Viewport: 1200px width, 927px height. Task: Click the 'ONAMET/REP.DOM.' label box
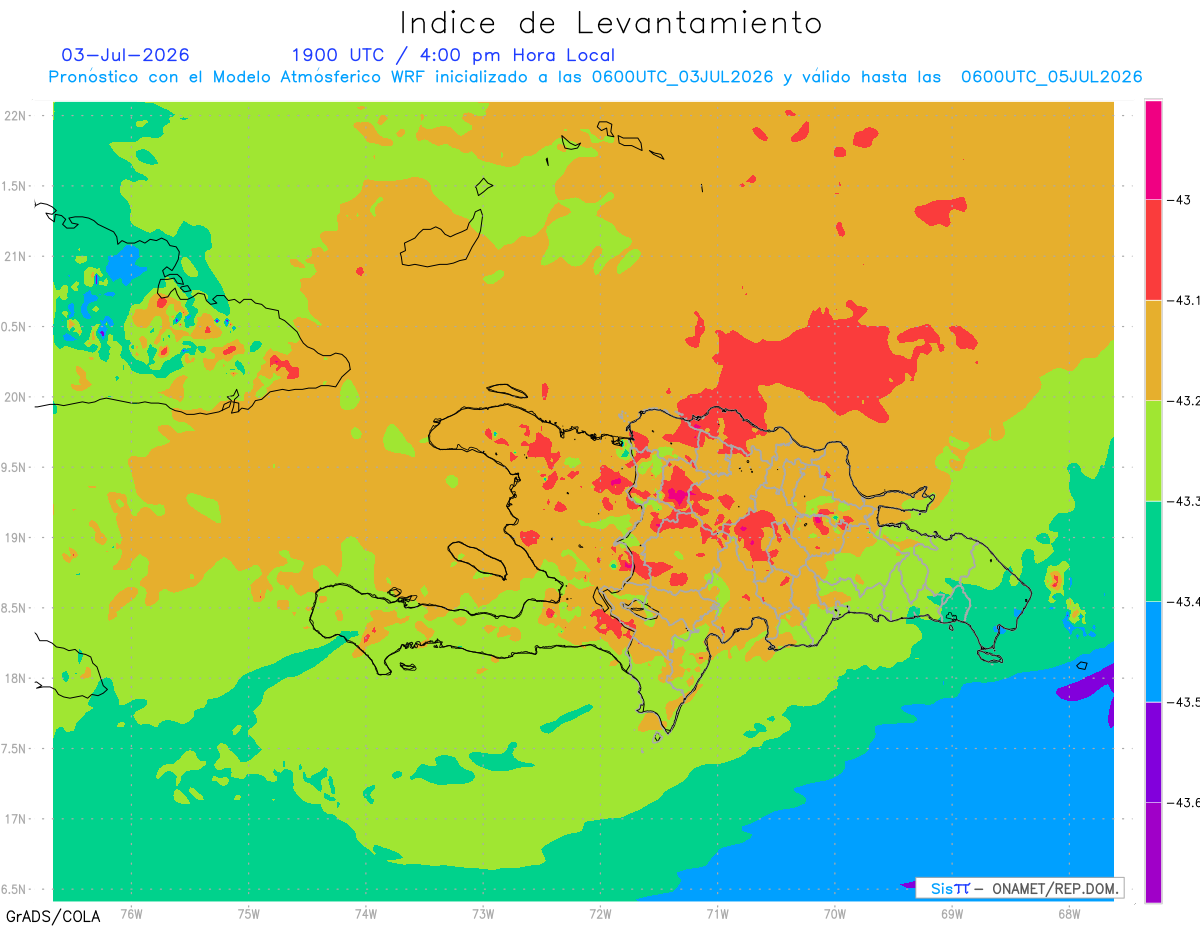1019,888
